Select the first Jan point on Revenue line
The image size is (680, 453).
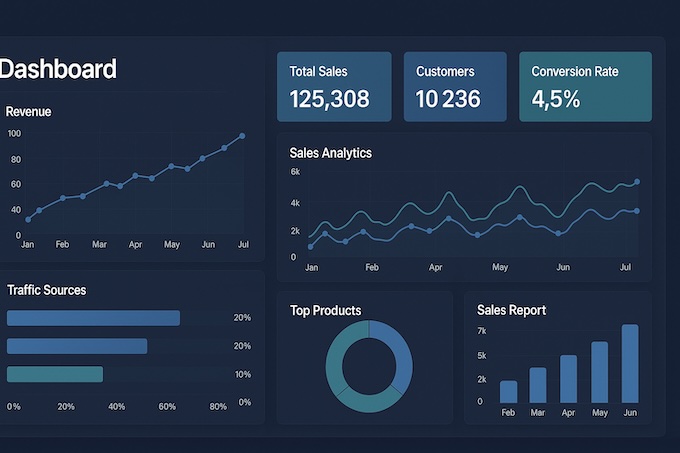pos(28,219)
